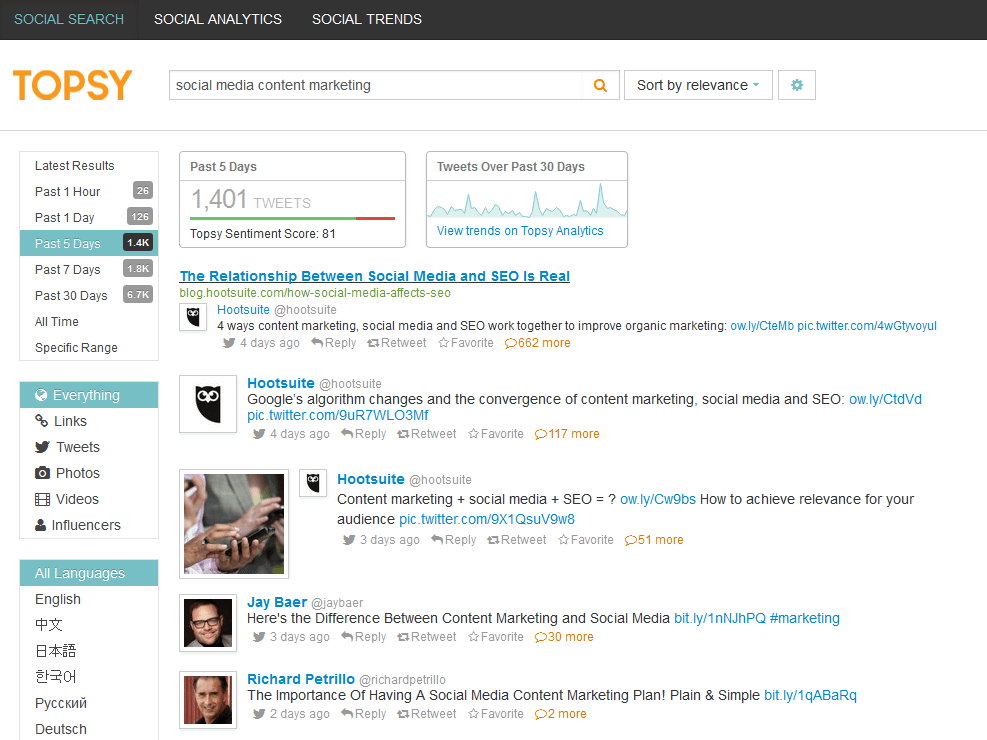Switch to the Social Trends tab
987x740 pixels.
pos(367,19)
